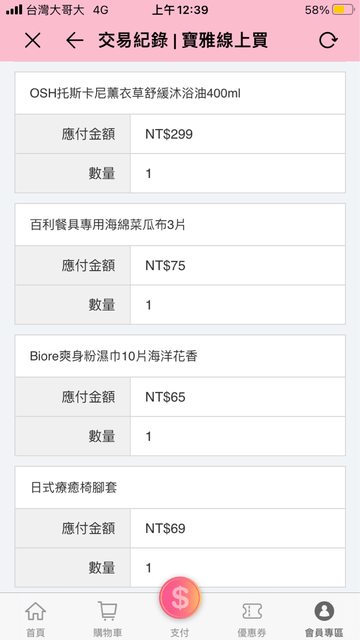360x640 pixels.
Task: Tap the pink dollar 支付 button
Action: point(180,598)
